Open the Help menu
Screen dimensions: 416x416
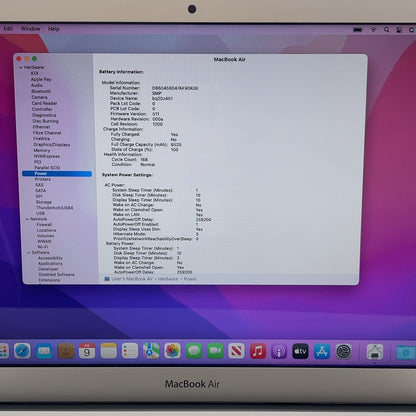coord(53,29)
